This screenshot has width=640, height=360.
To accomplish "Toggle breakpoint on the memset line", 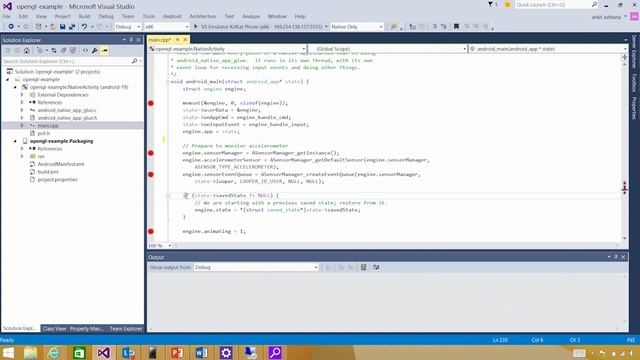I will (151, 103).
